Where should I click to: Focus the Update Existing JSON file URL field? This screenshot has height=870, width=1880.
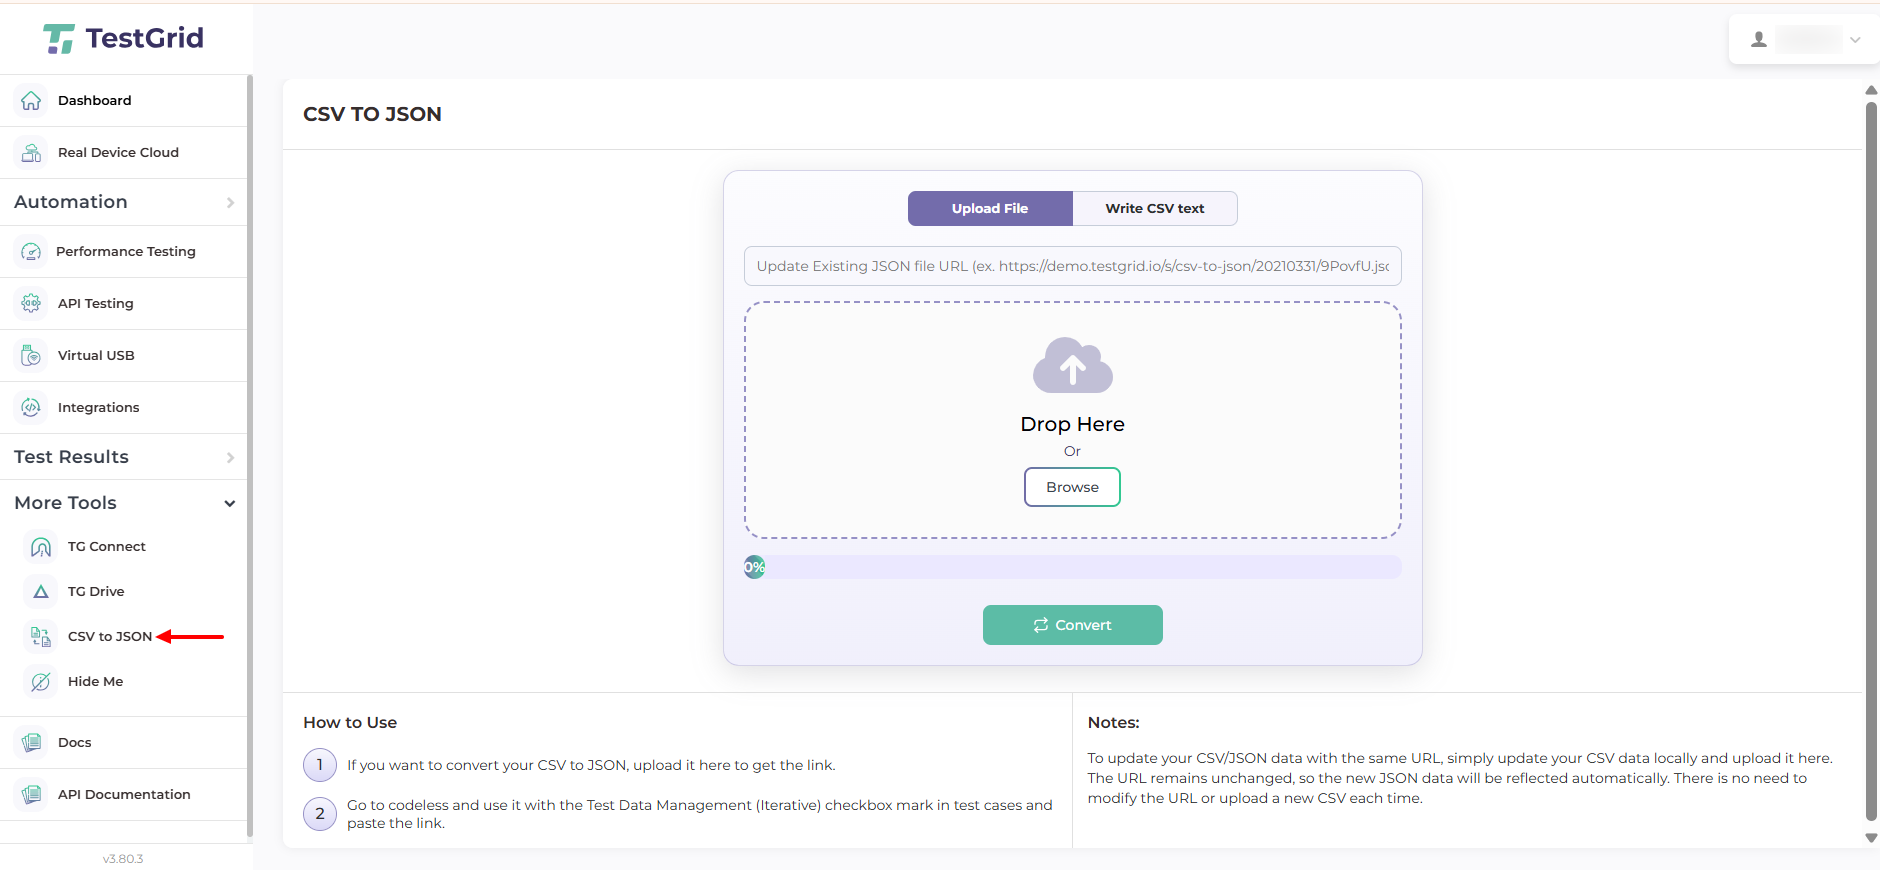pos(1072,266)
